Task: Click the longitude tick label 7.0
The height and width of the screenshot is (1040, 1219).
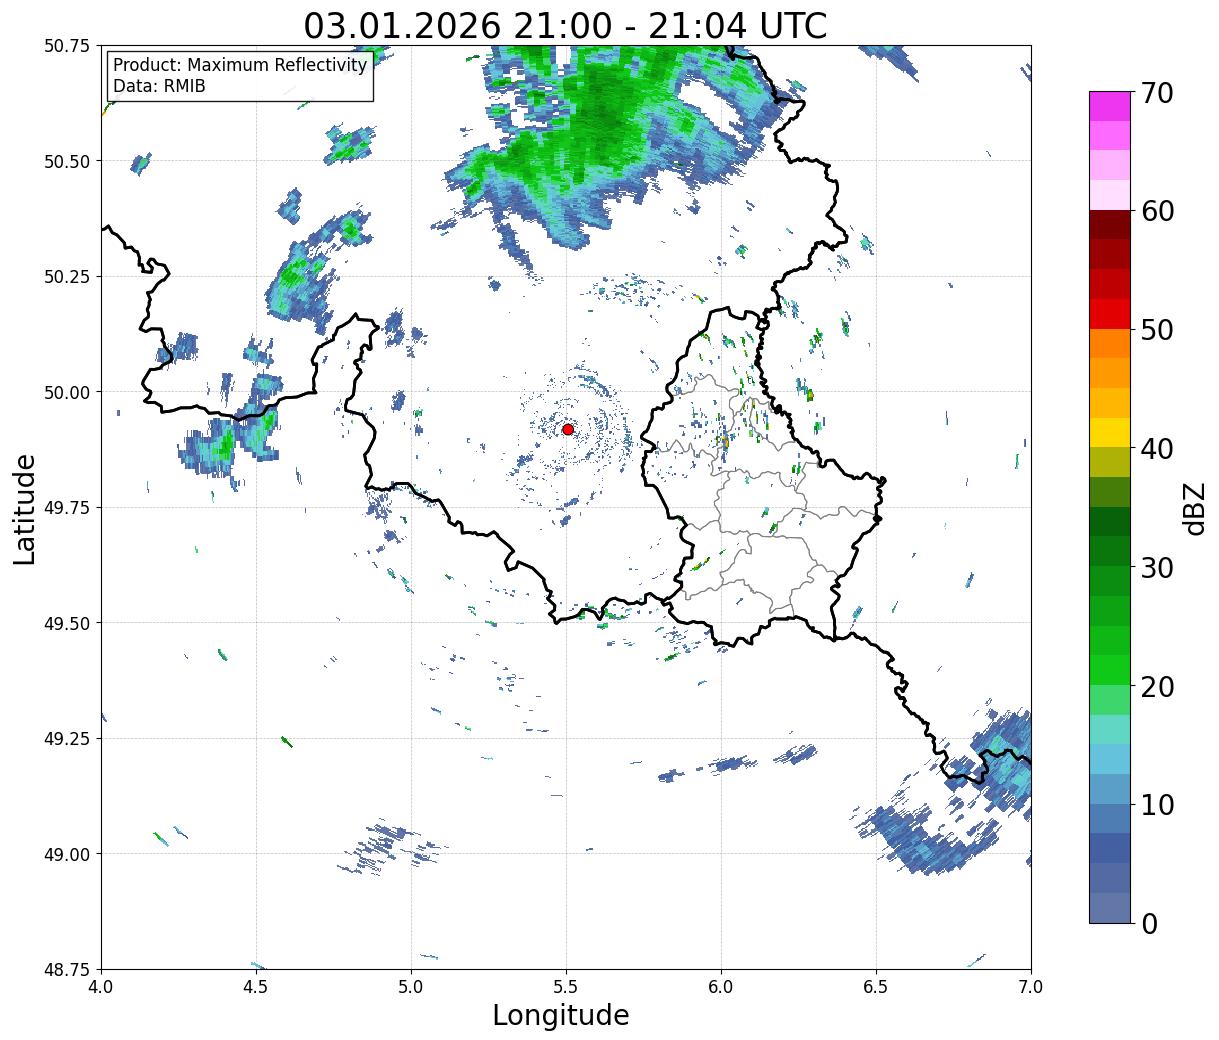Action: (1031, 987)
